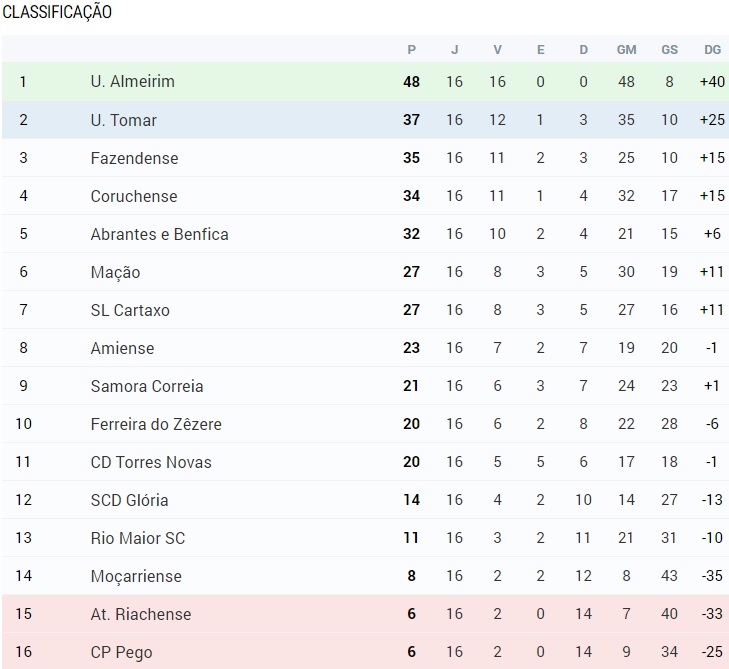The height and width of the screenshot is (669, 729).
Task: Click Ferreira do Zêzere team name
Action: (x=156, y=424)
